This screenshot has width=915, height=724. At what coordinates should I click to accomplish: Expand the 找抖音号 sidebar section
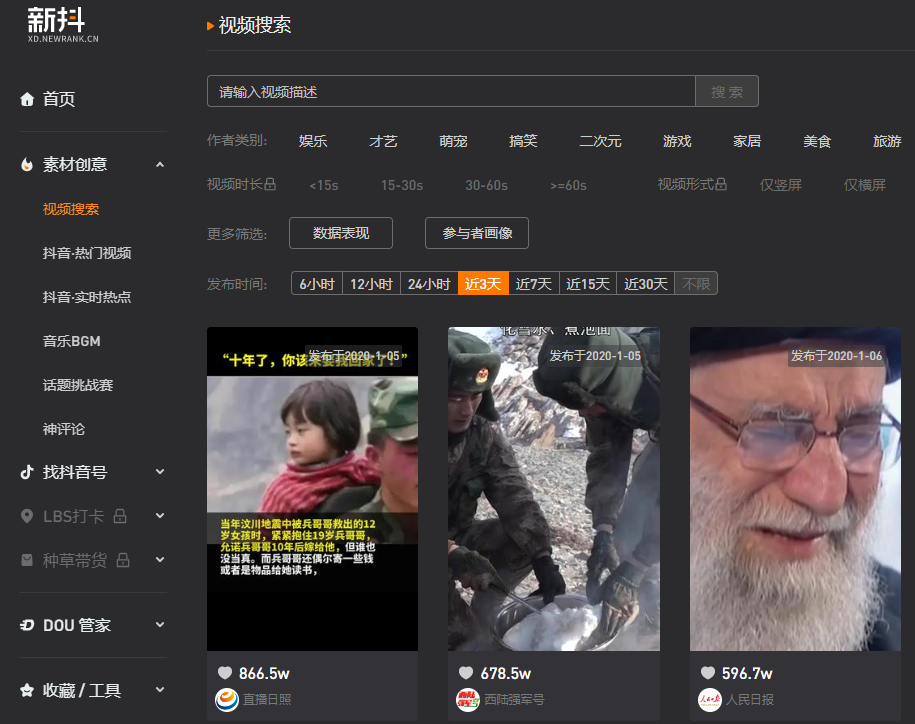pos(158,471)
